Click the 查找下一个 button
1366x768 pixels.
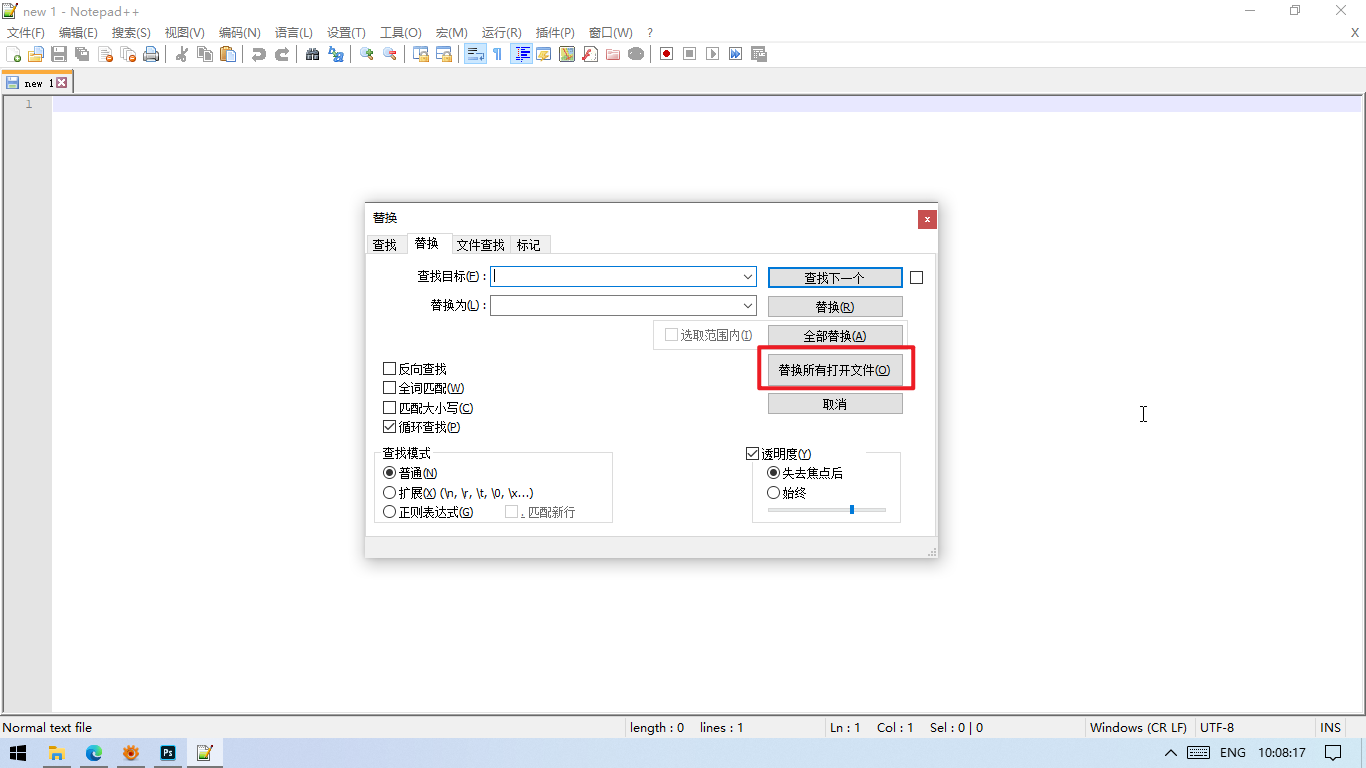pyautogui.click(x=835, y=278)
